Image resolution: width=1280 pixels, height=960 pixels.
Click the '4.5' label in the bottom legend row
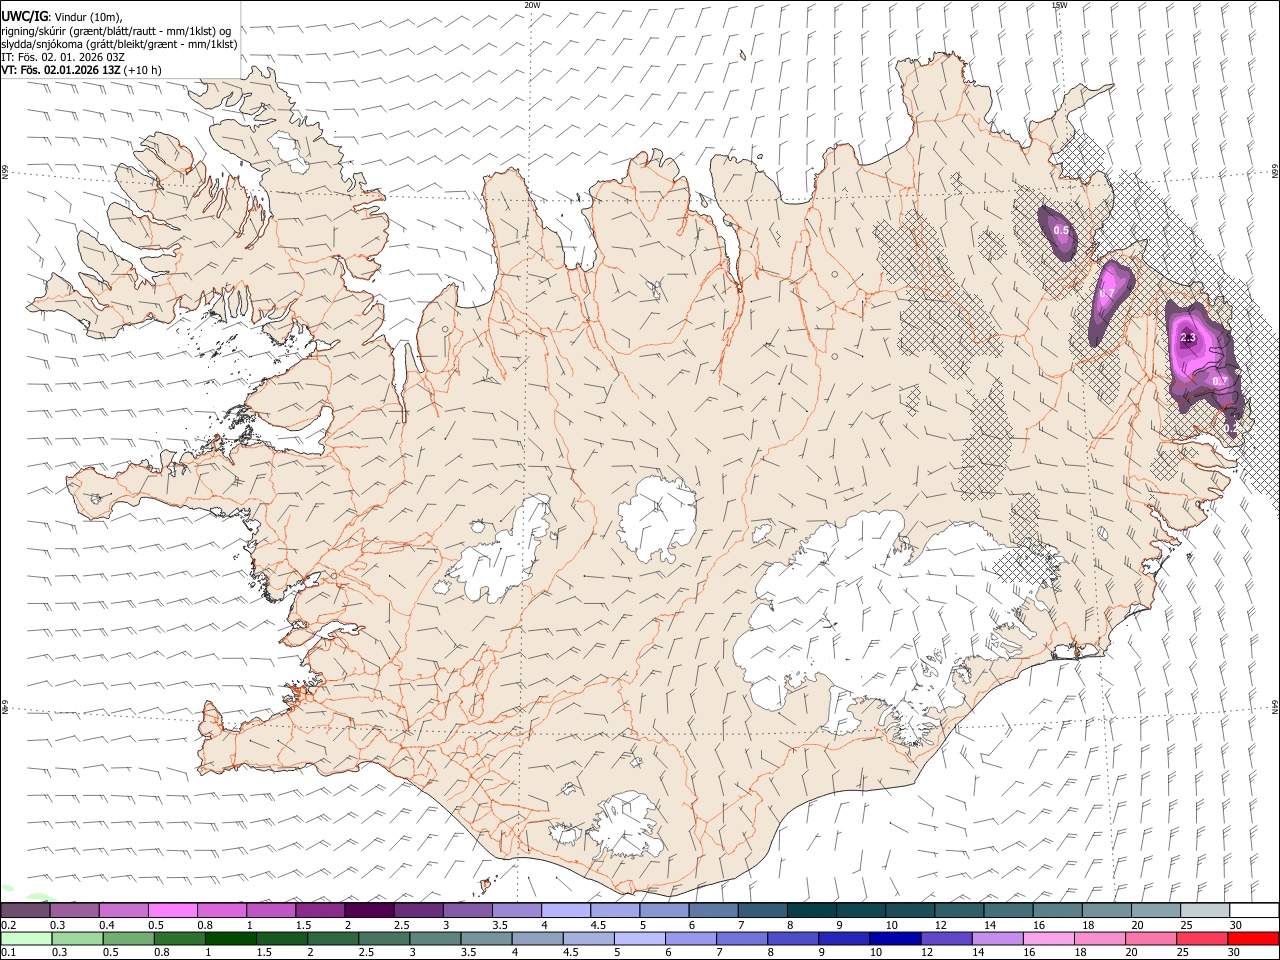click(570, 953)
